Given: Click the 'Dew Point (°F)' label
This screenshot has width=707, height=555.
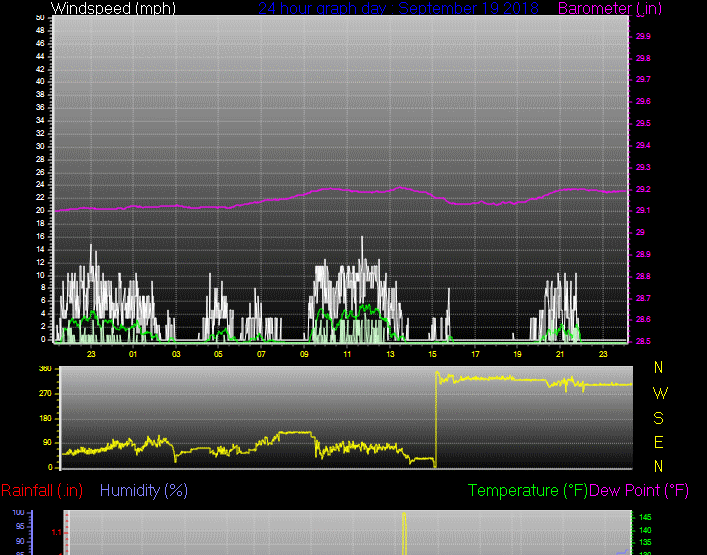Looking at the screenshot, I should tap(639, 491).
